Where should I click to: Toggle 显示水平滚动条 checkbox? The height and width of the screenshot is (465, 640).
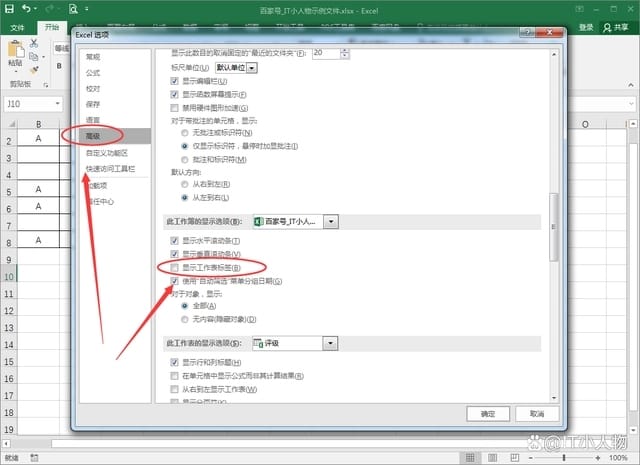click(174, 241)
